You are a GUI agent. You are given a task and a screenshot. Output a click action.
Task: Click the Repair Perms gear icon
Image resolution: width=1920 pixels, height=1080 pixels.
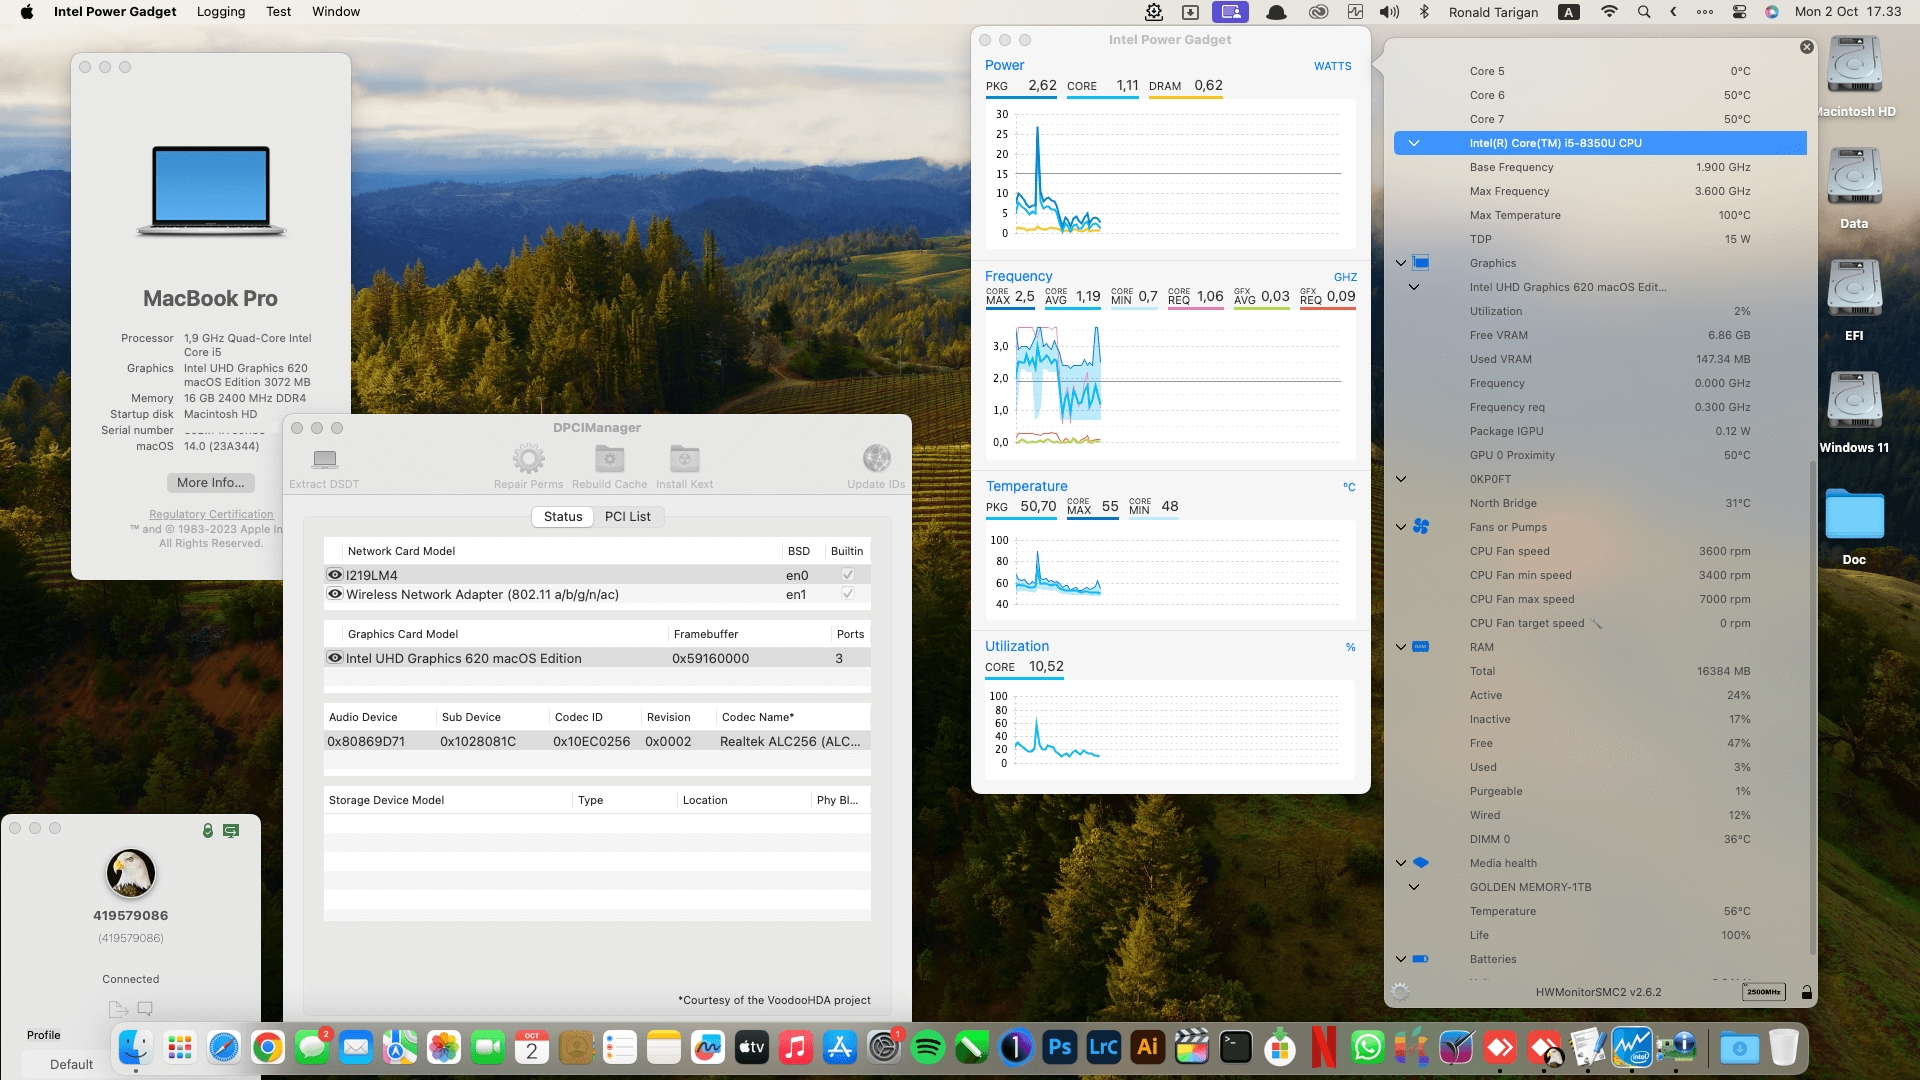coord(528,459)
